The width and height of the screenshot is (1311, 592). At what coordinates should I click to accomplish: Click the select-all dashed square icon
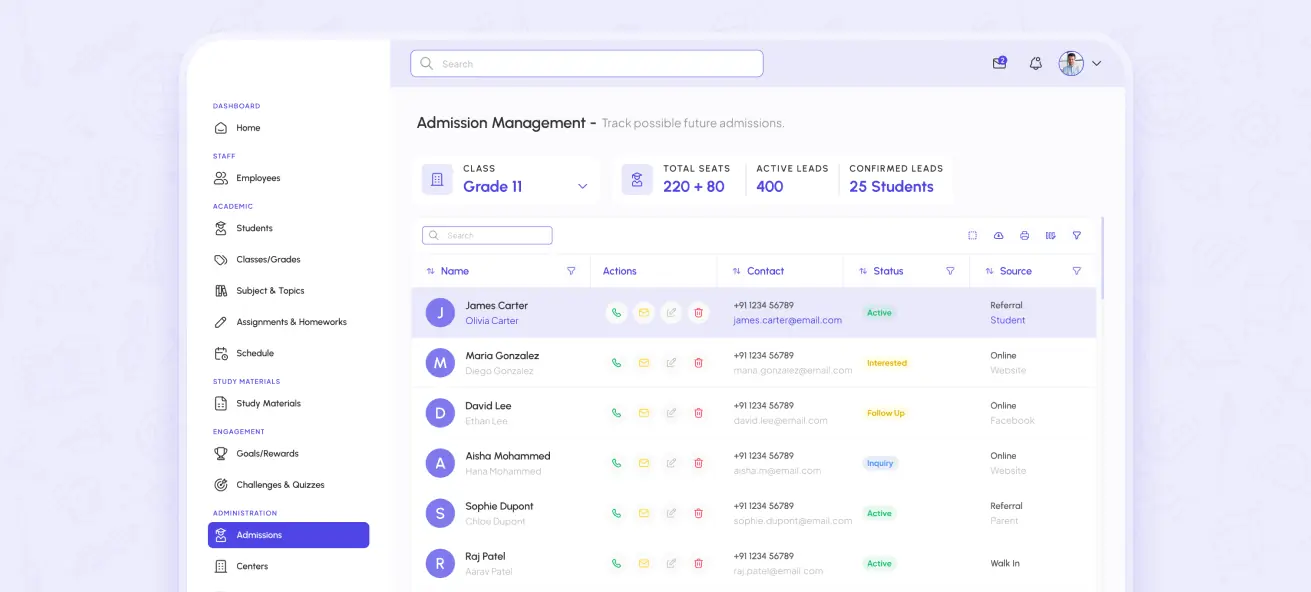(972, 235)
